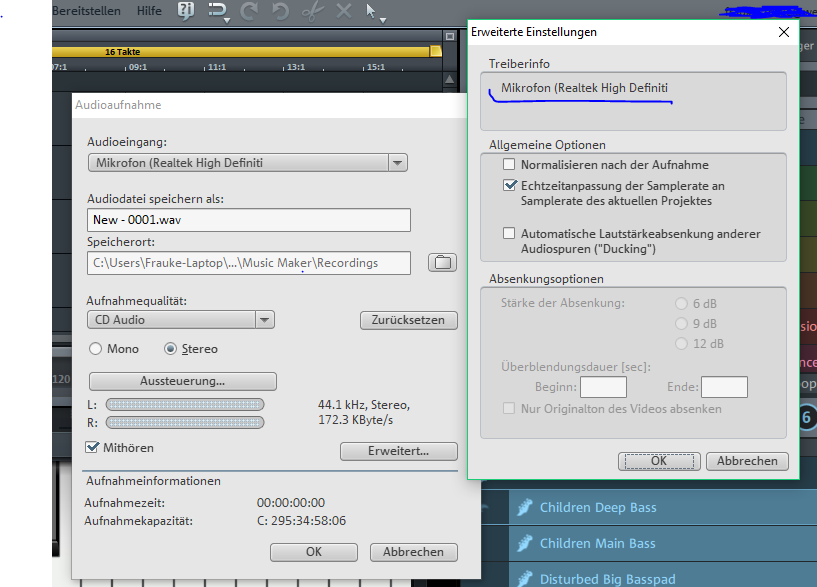Click ruler position 09:1 in timeline
This screenshot has height=587, width=817.
point(138,67)
